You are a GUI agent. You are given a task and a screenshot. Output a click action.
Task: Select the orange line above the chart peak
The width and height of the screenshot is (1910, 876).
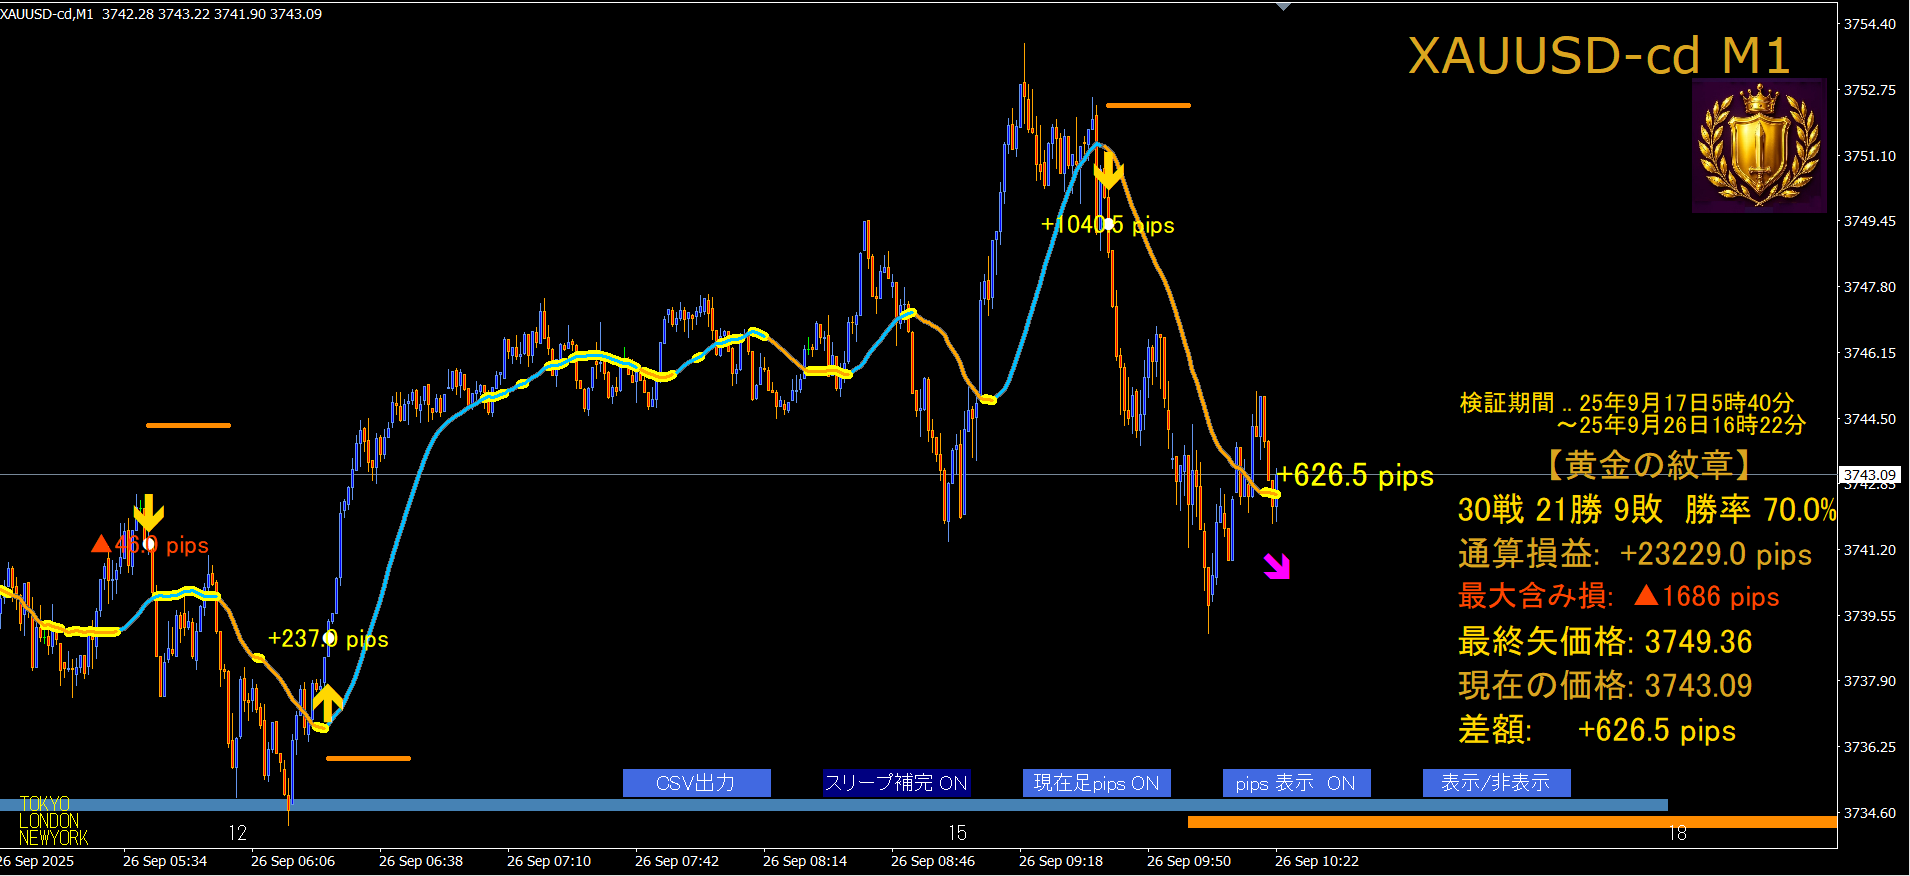click(1148, 105)
